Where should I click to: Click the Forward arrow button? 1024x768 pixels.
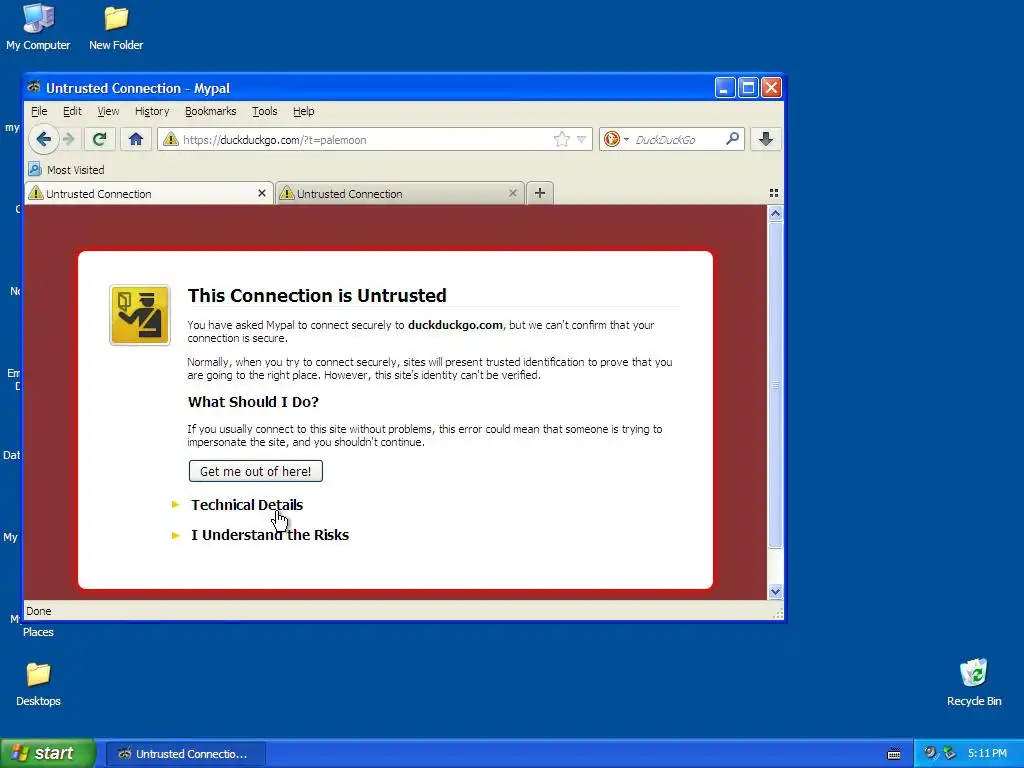coord(69,139)
